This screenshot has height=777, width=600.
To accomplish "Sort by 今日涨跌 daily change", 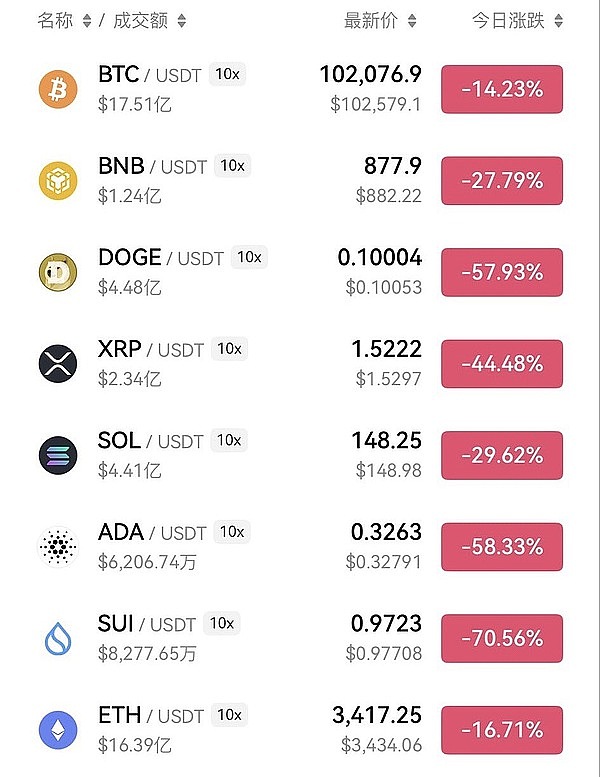I will [x=516, y=20].
